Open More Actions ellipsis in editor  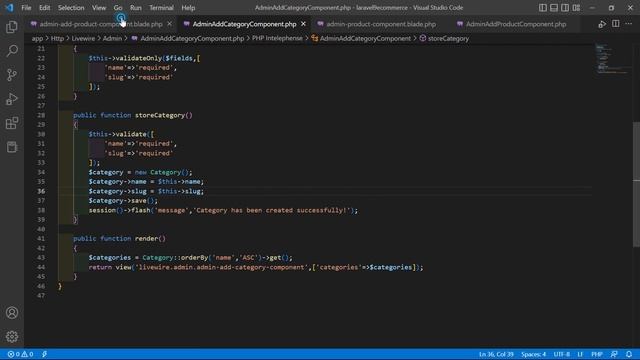(629, 24)
